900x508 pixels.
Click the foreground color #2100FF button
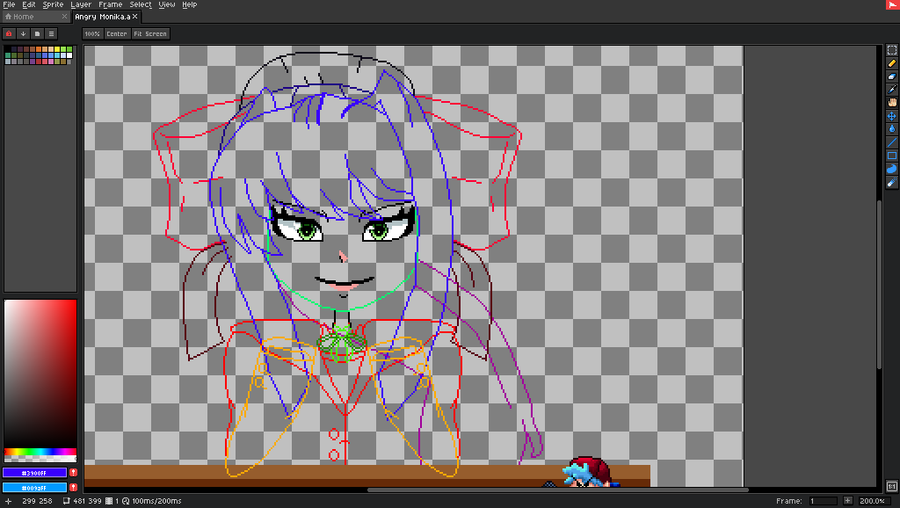(x=34, y=472)
